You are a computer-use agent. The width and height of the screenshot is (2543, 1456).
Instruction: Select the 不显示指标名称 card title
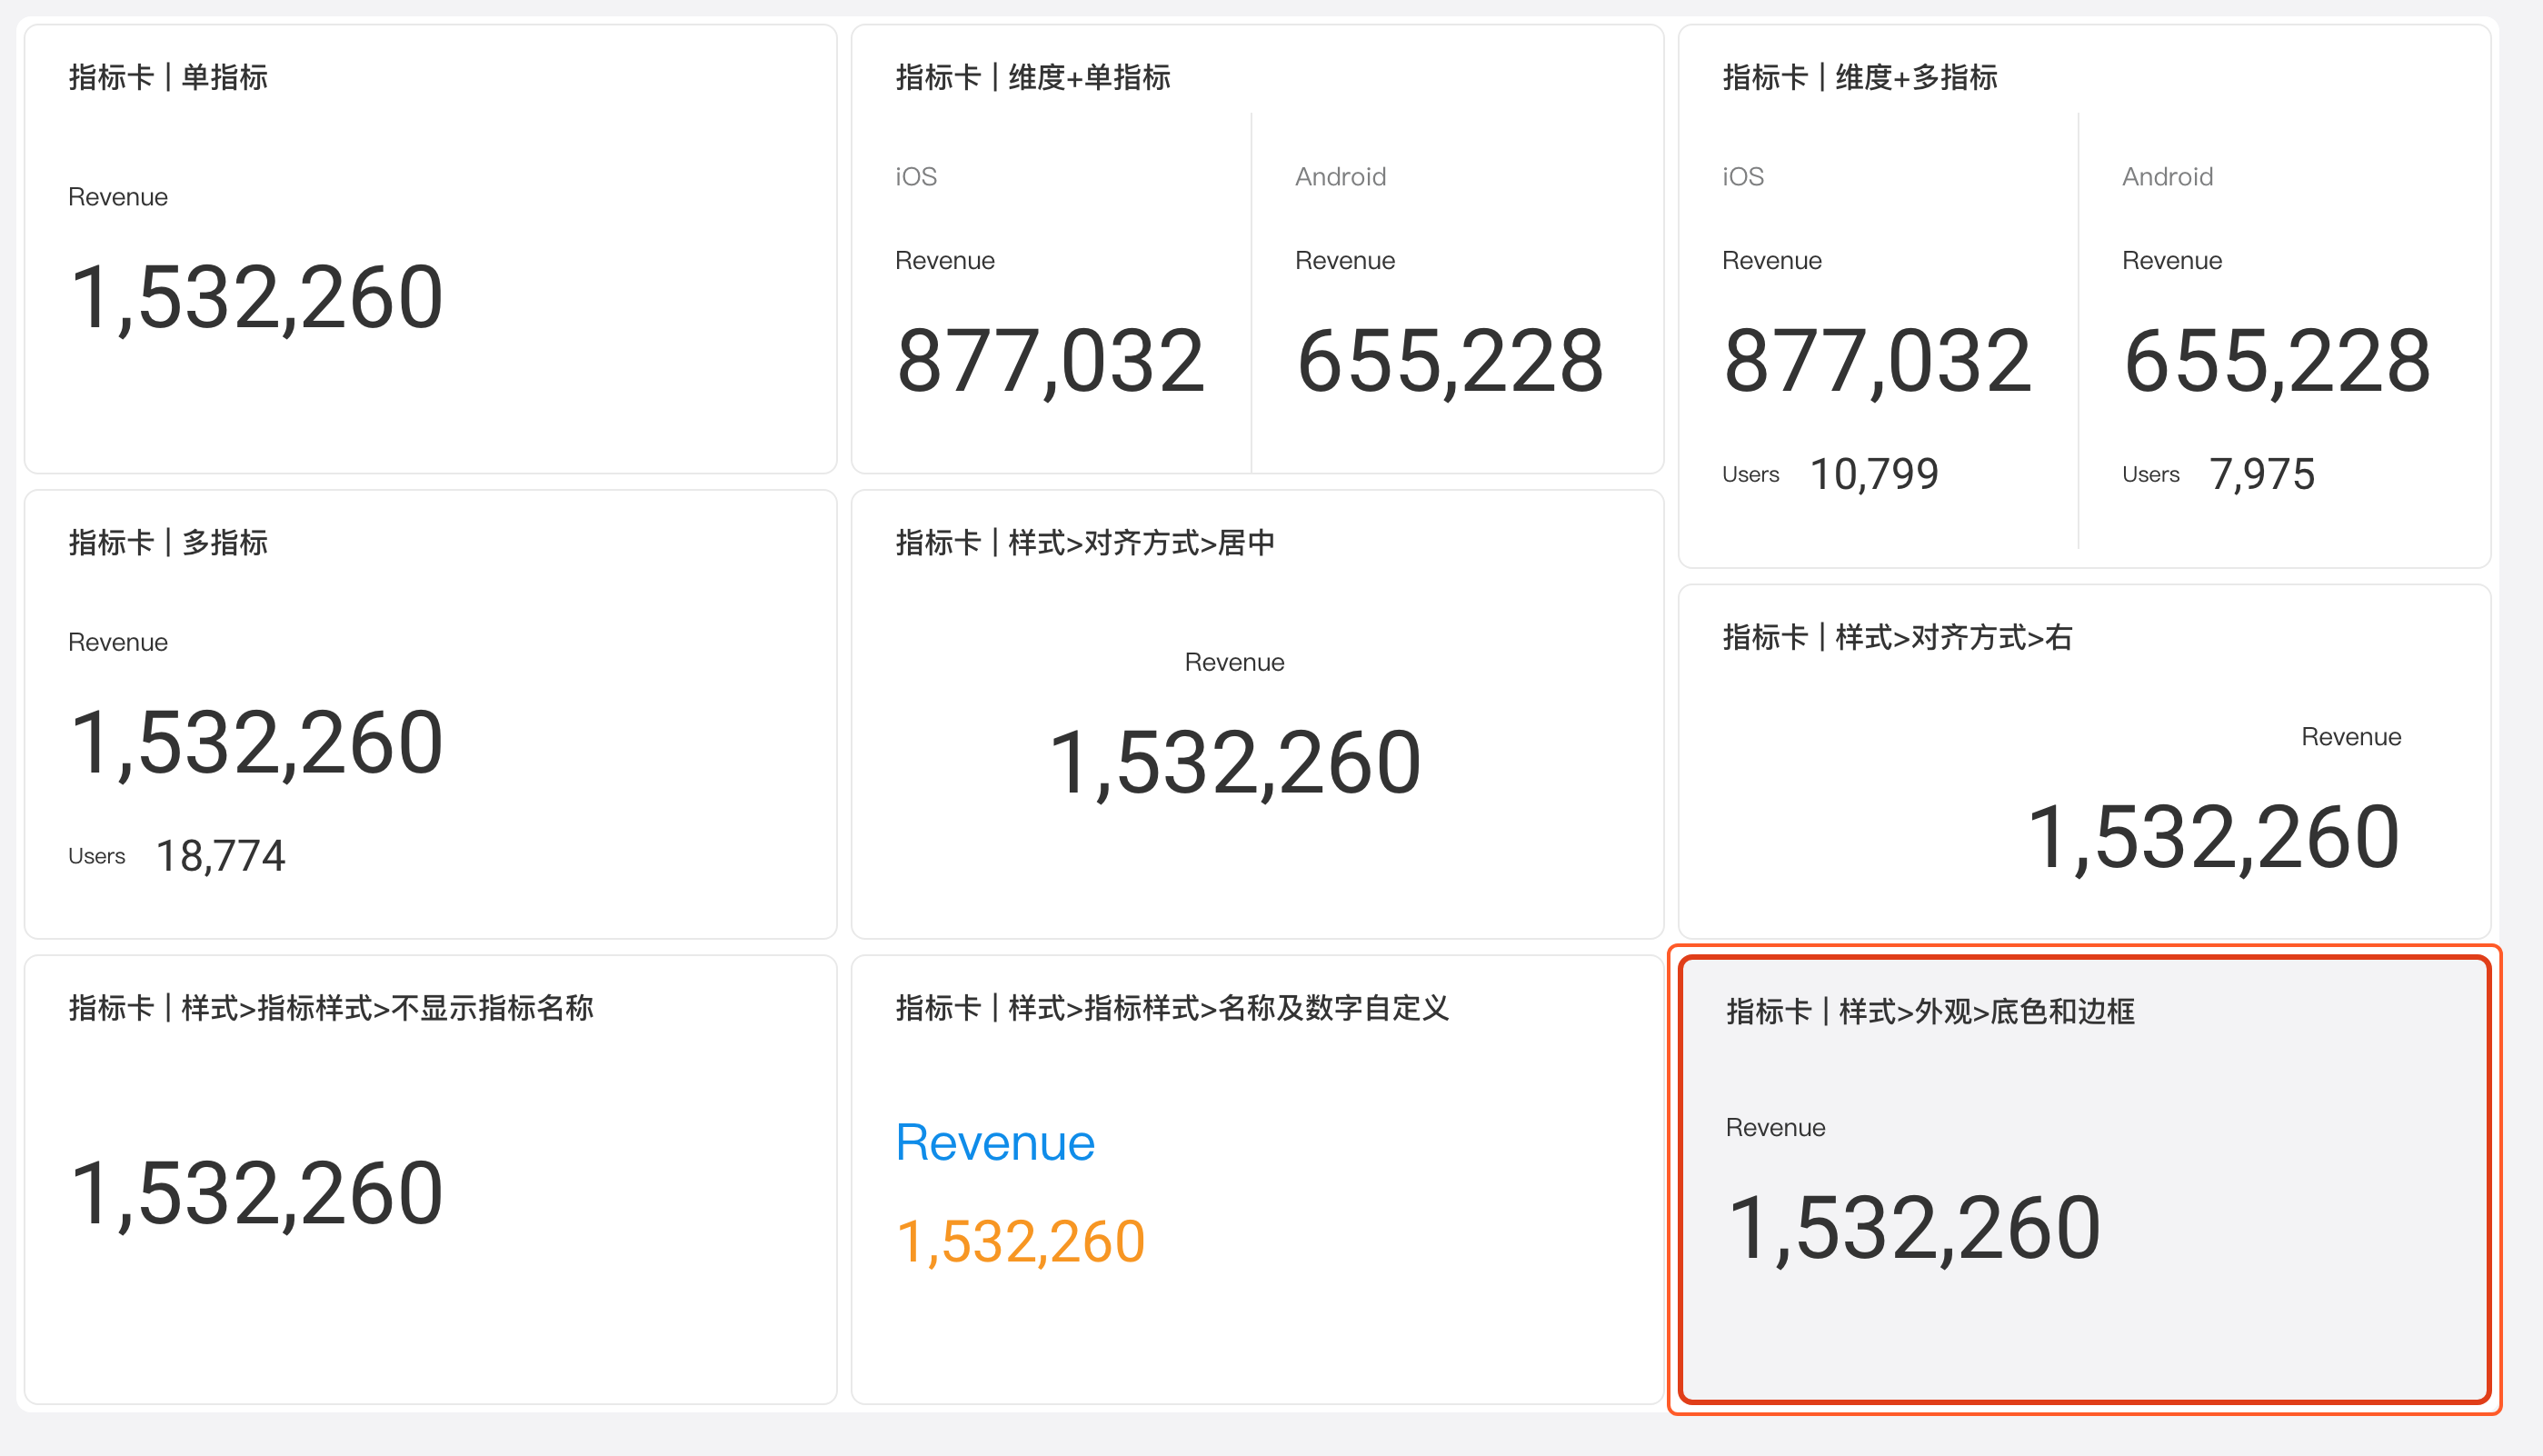[331, 1008]
